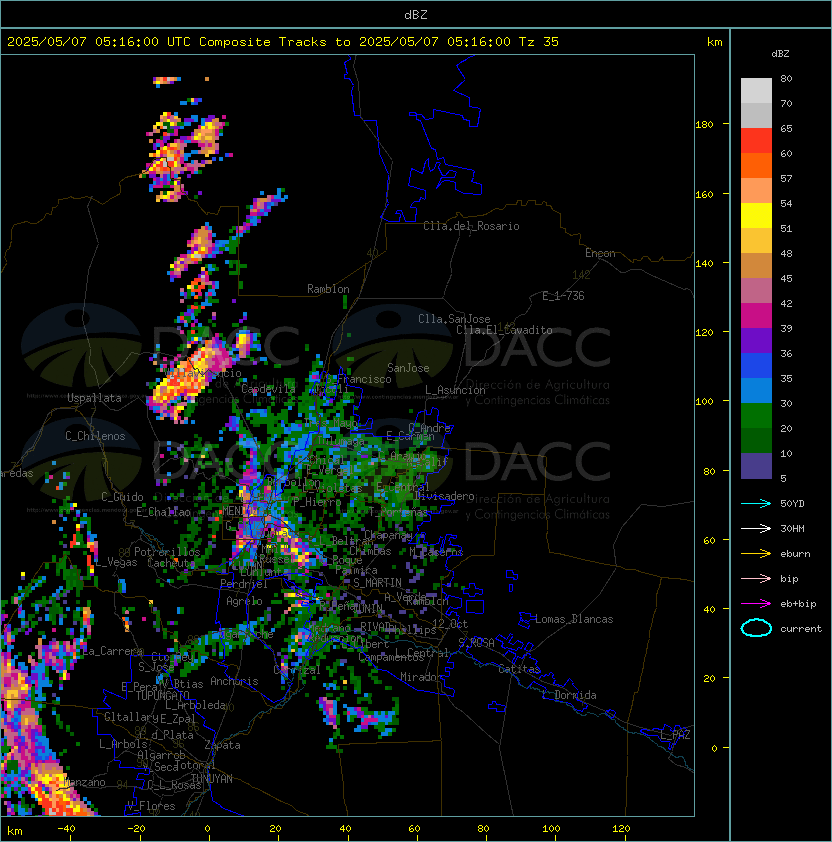The image size is (832, 842).
Task: Select the red 65-60 dBZ legend swatch
Action: (756, 141)
